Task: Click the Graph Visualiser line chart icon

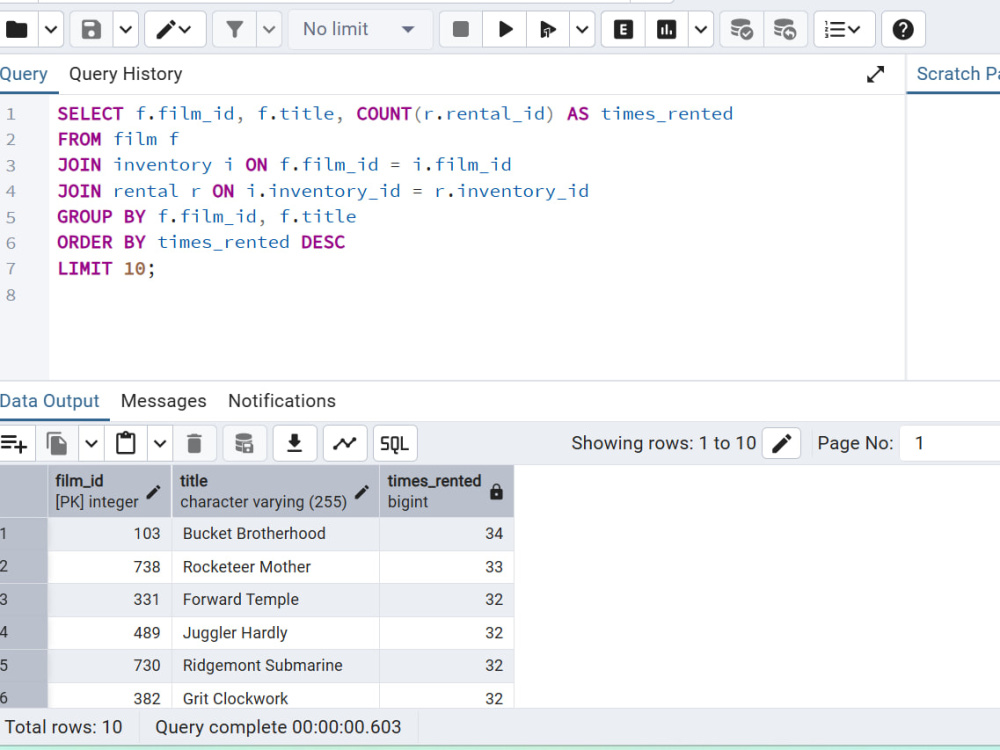Action: 345,443
